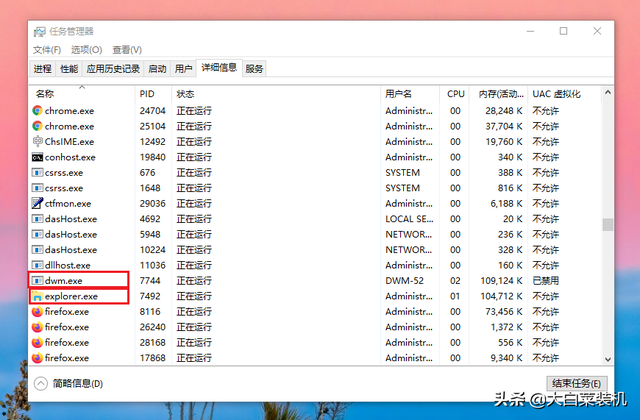This screenshot has width=640, height=420.
Task: Click the Firefox icon for PID 28168
Action: point(37,342)
